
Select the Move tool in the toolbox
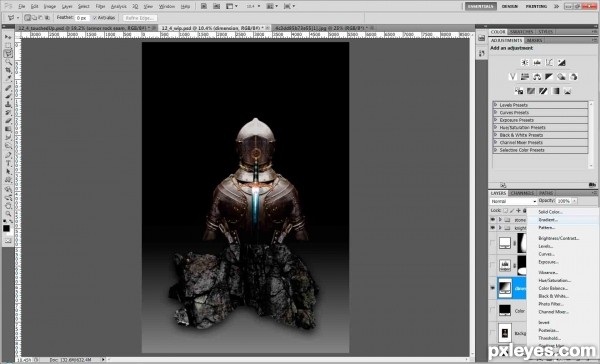[x=8, y=37]
